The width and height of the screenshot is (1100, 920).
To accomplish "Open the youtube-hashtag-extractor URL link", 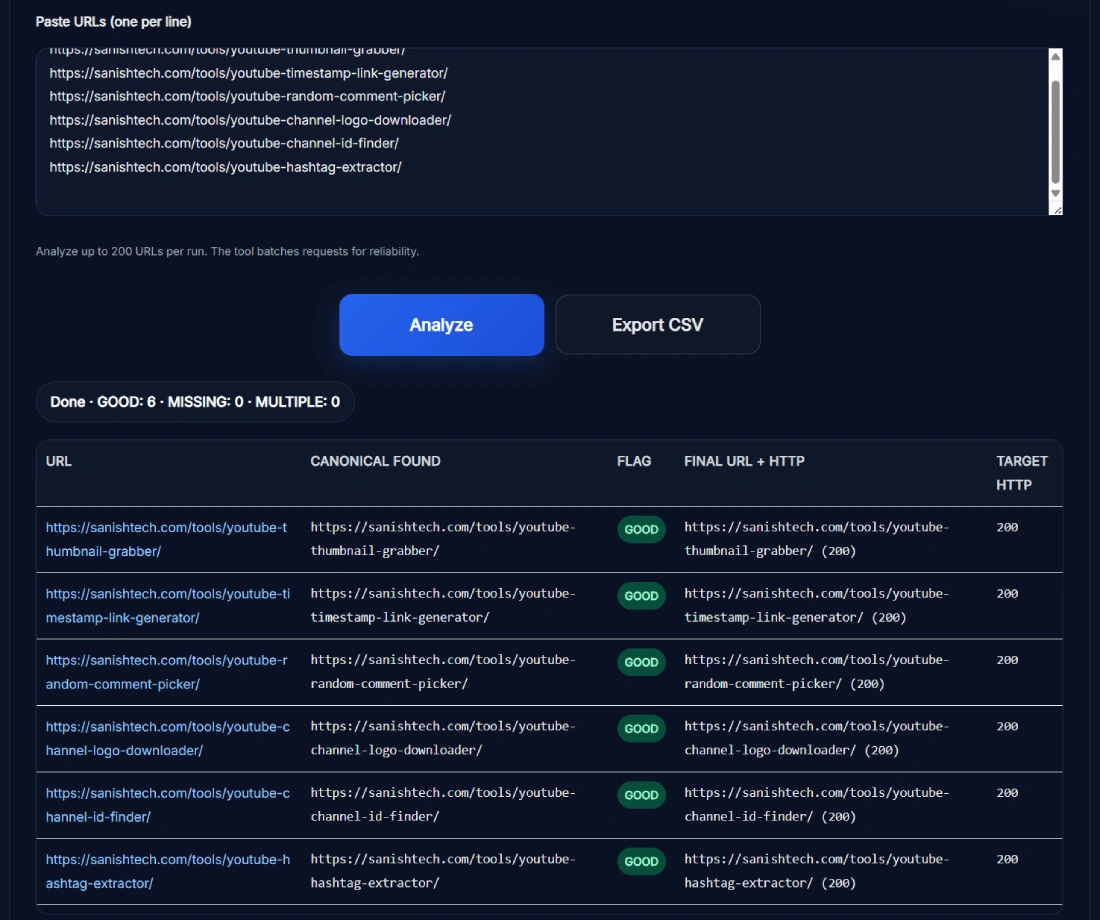I will point(166,871).
